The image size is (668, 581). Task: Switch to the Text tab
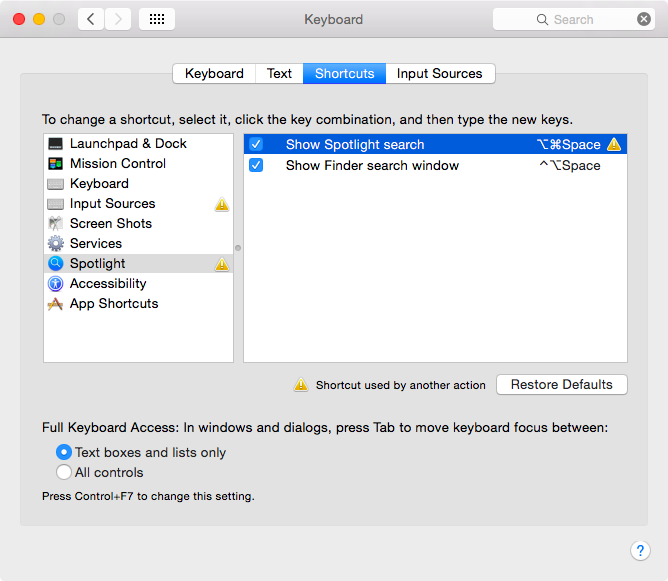tap(279, 74)
